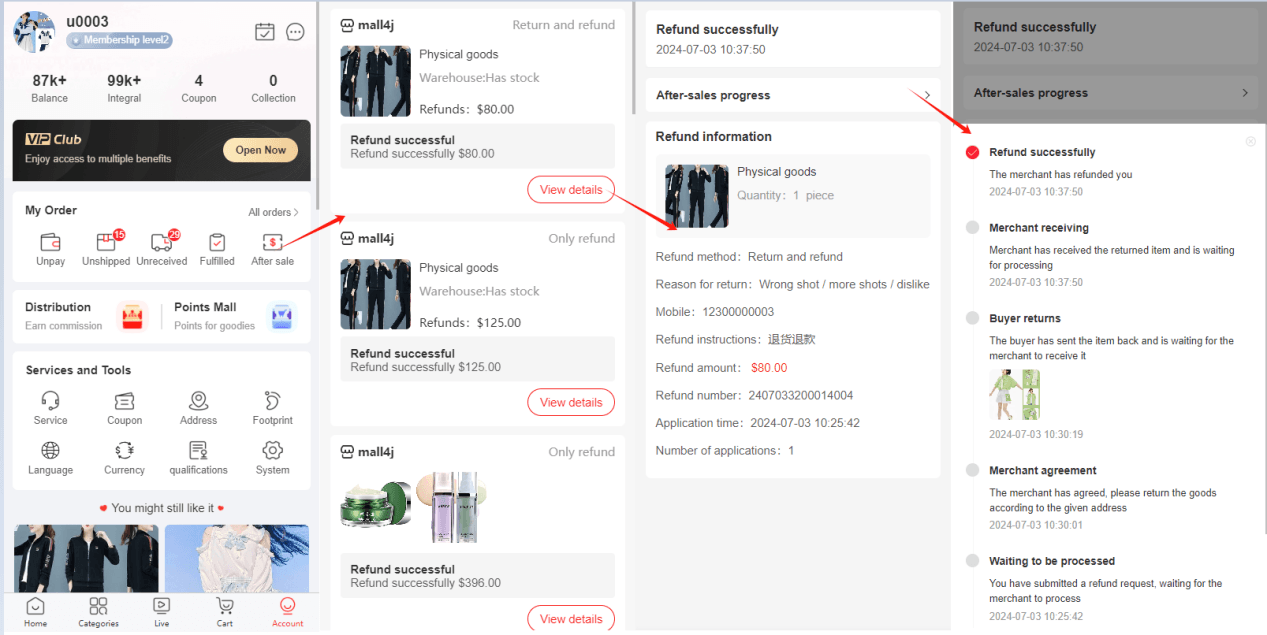Screen dimensions: 1267x635
Task: View details of the $80.00 refund
Action: pyautogui.click(x=571, y=190)
